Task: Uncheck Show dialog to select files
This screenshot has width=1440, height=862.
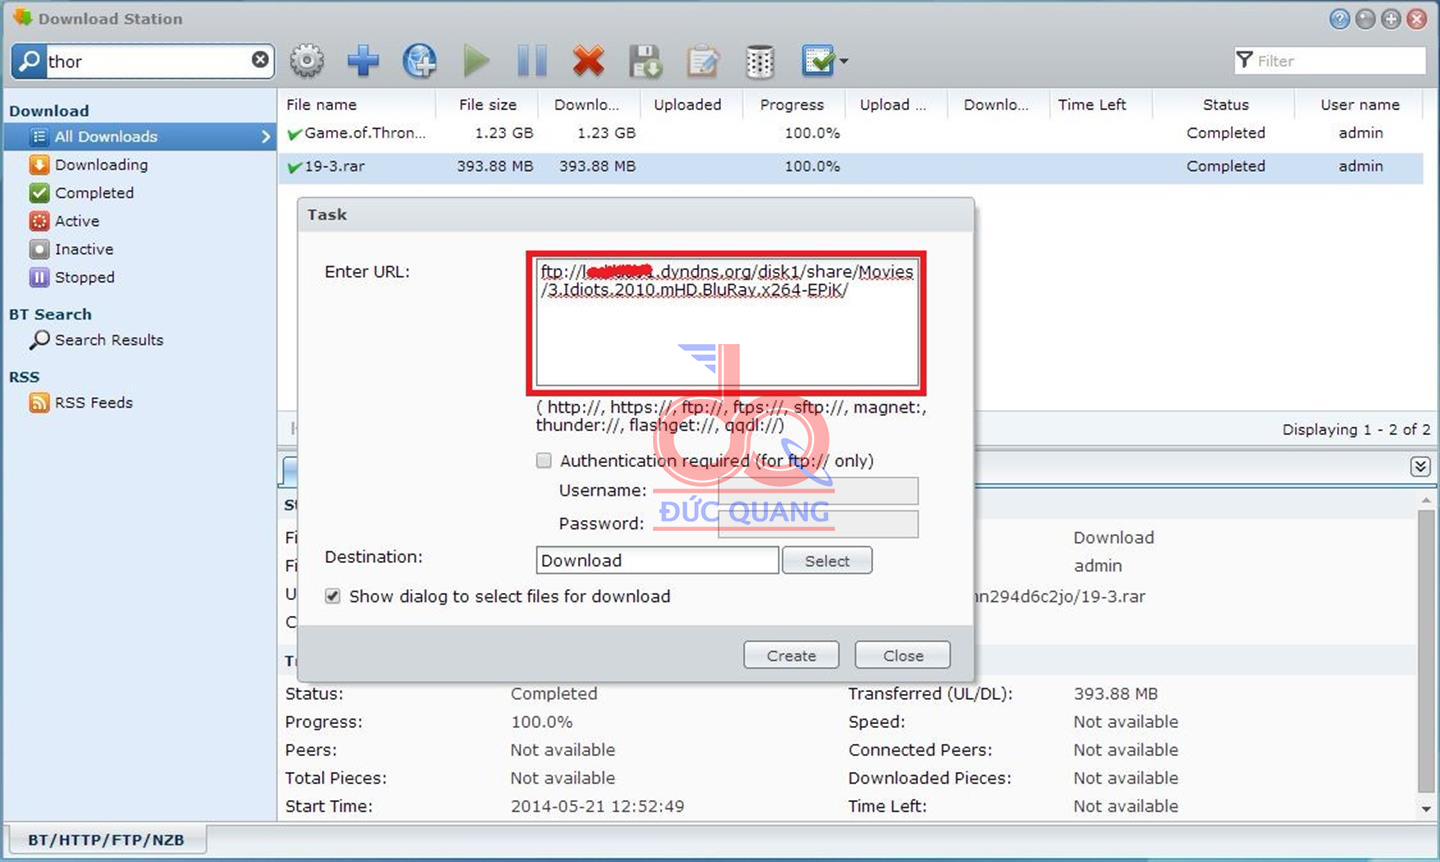Action: tap(333, 596)
